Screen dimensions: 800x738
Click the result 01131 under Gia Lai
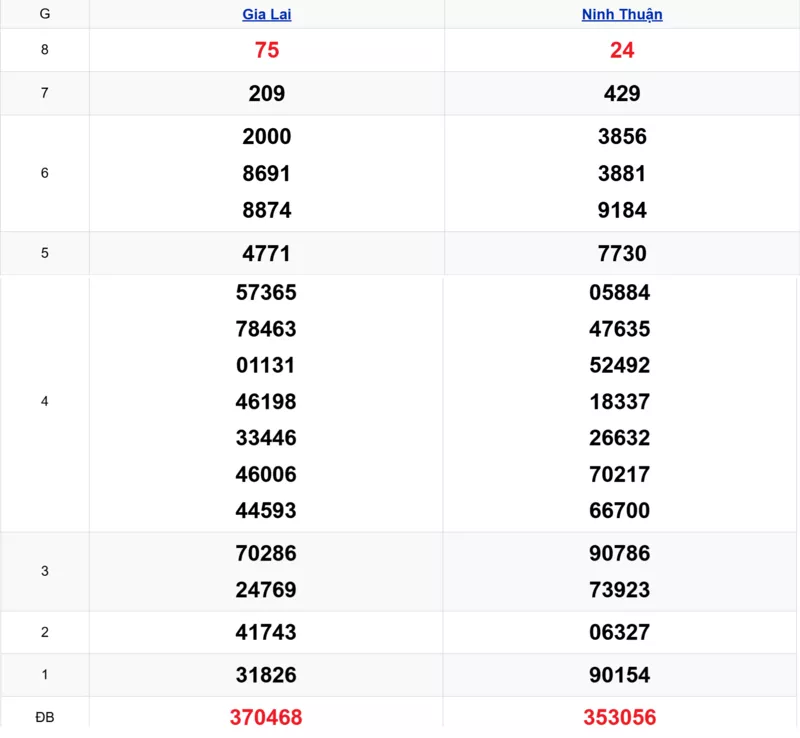[267, 365]
